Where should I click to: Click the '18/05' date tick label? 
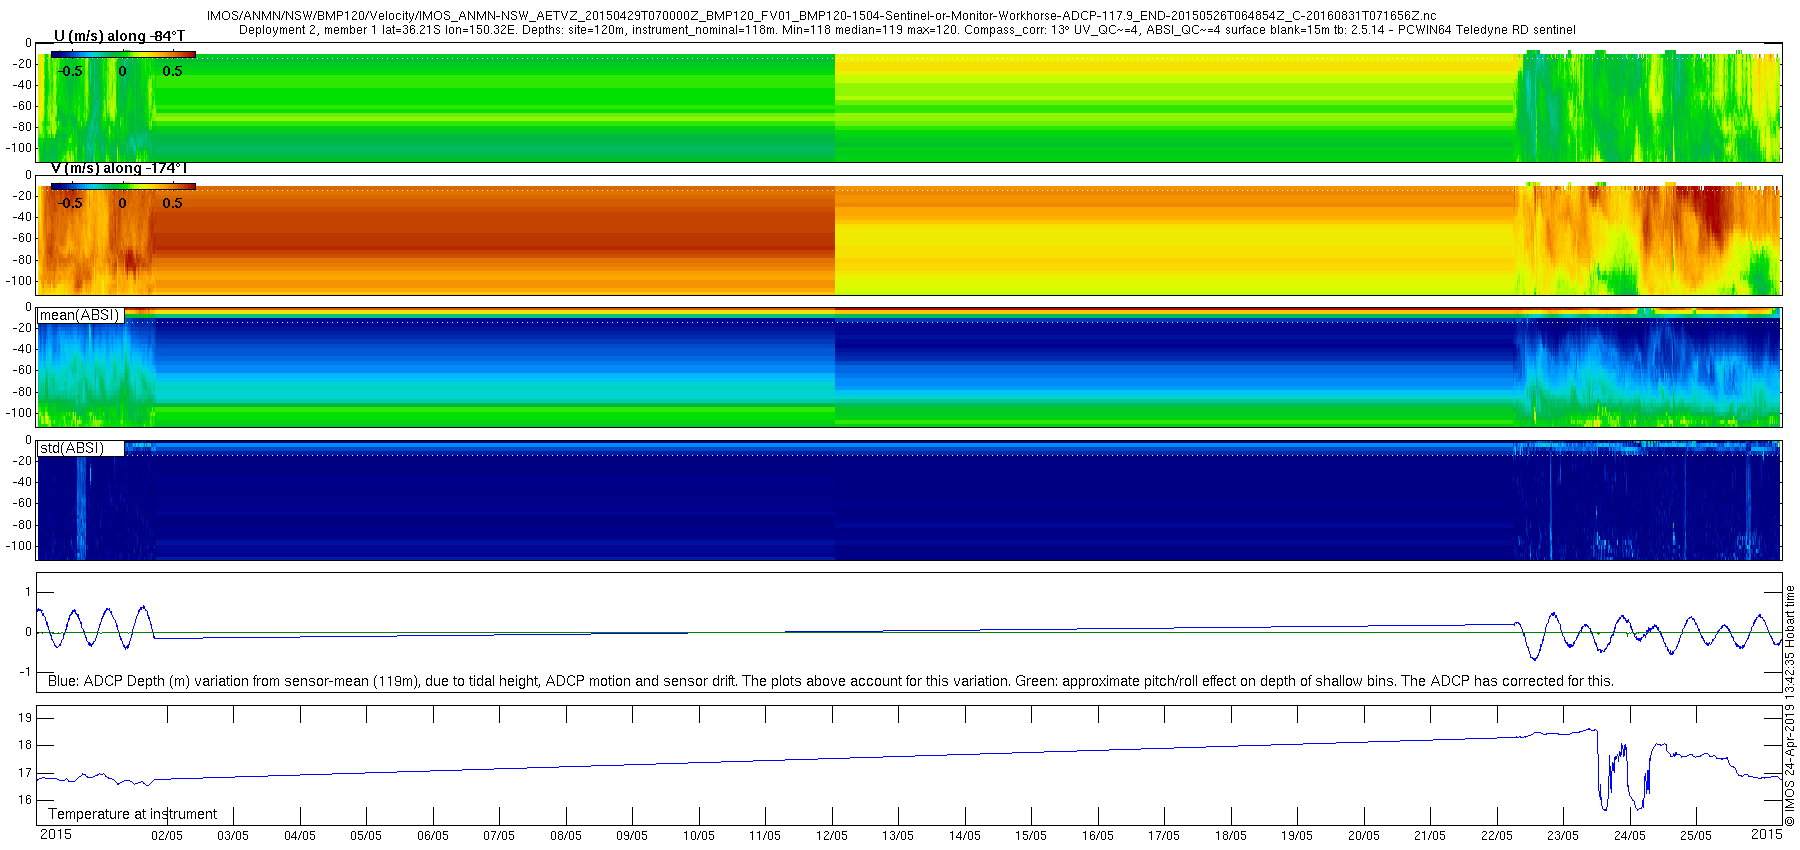click(x=1231, y=836)
